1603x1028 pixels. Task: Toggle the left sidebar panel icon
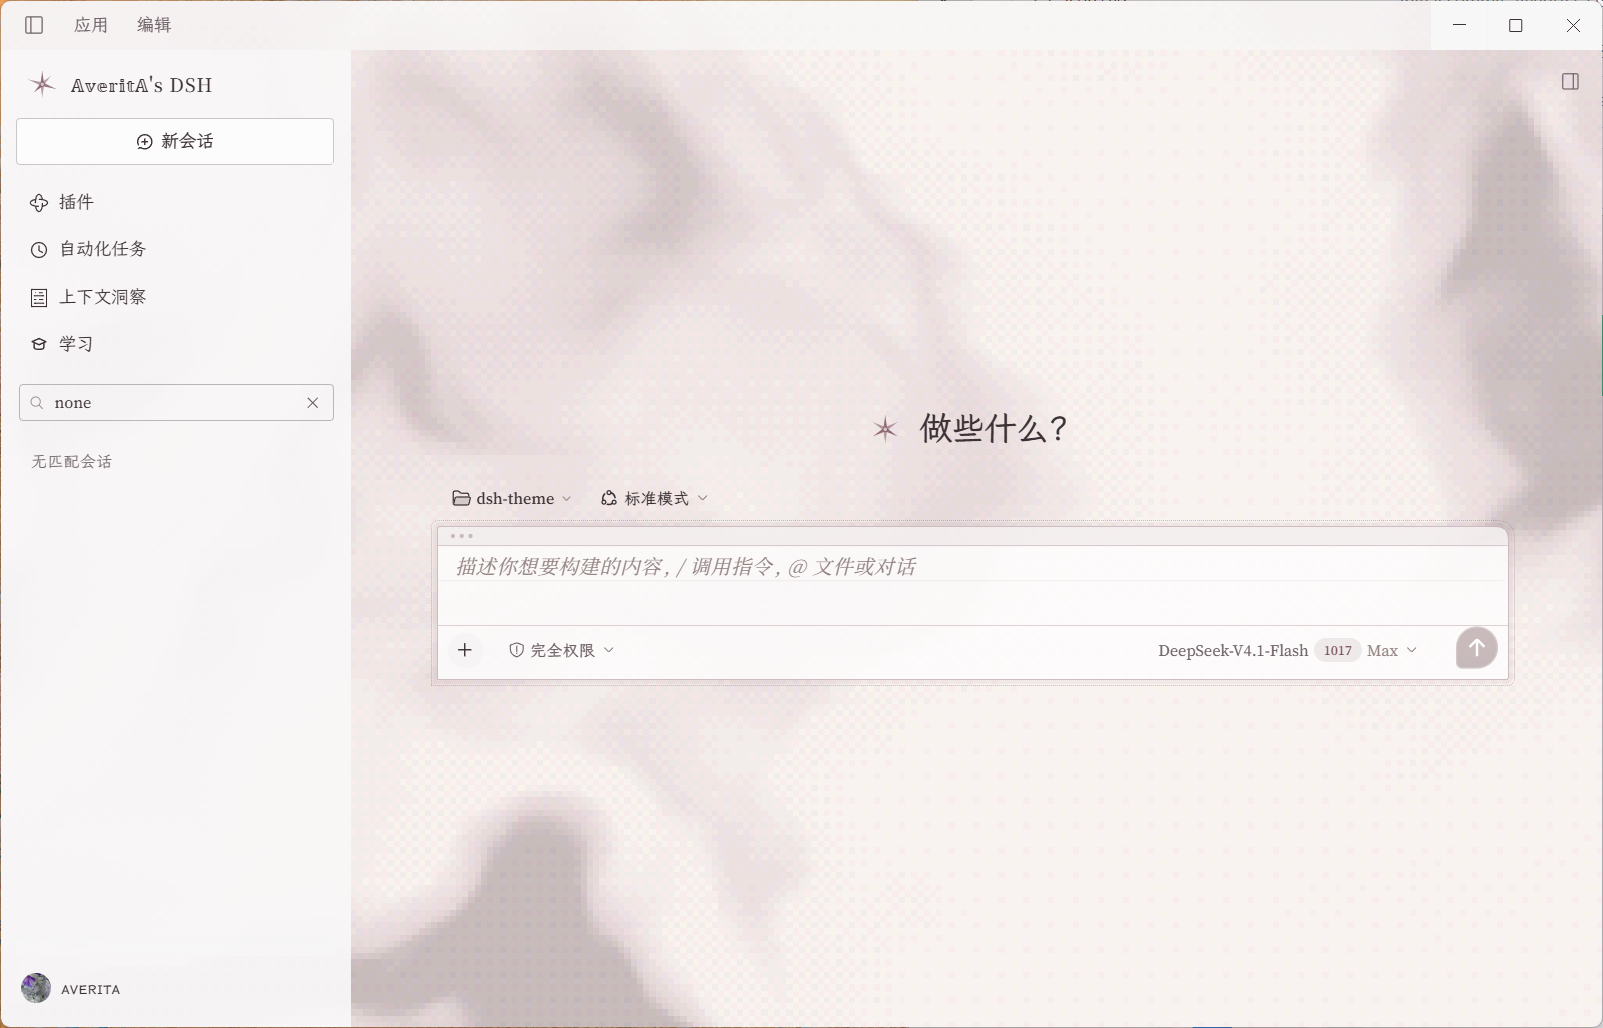tap(34, 25)
